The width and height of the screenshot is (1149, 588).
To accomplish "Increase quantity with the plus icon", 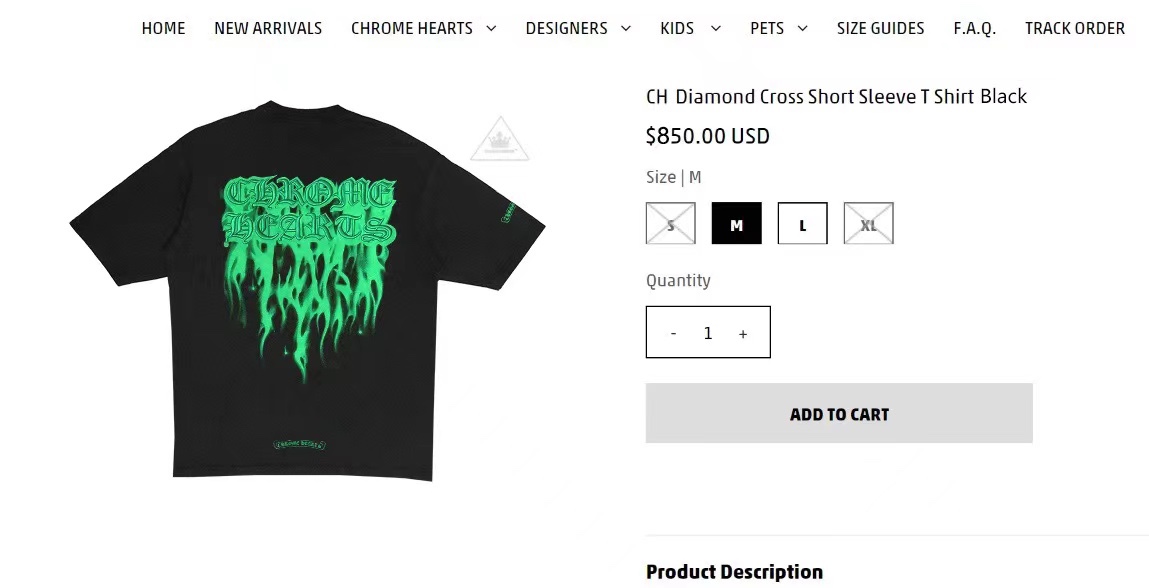I will [x=743, y=334].
